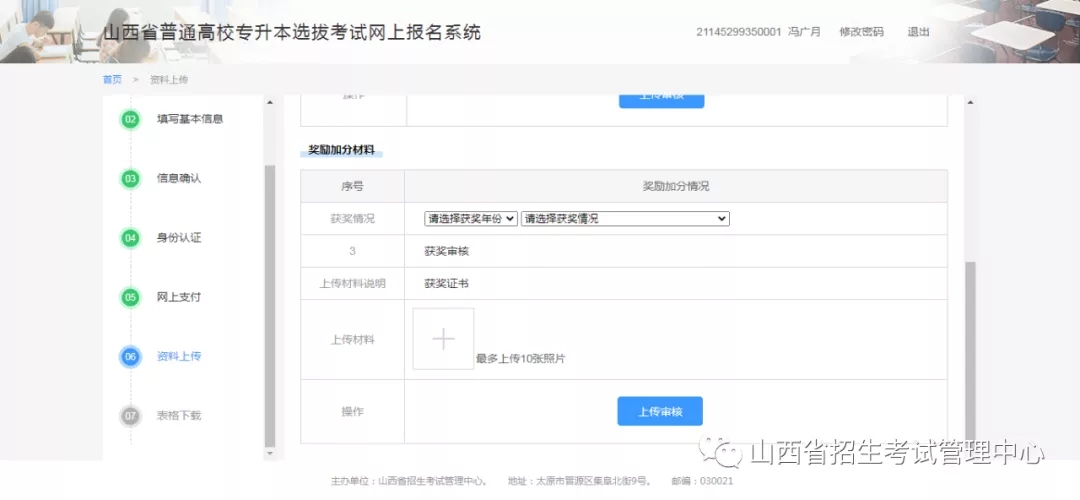Open the 请选择获奖年份 dropdown
The image size is (1080, 500).
click(470, 218)
